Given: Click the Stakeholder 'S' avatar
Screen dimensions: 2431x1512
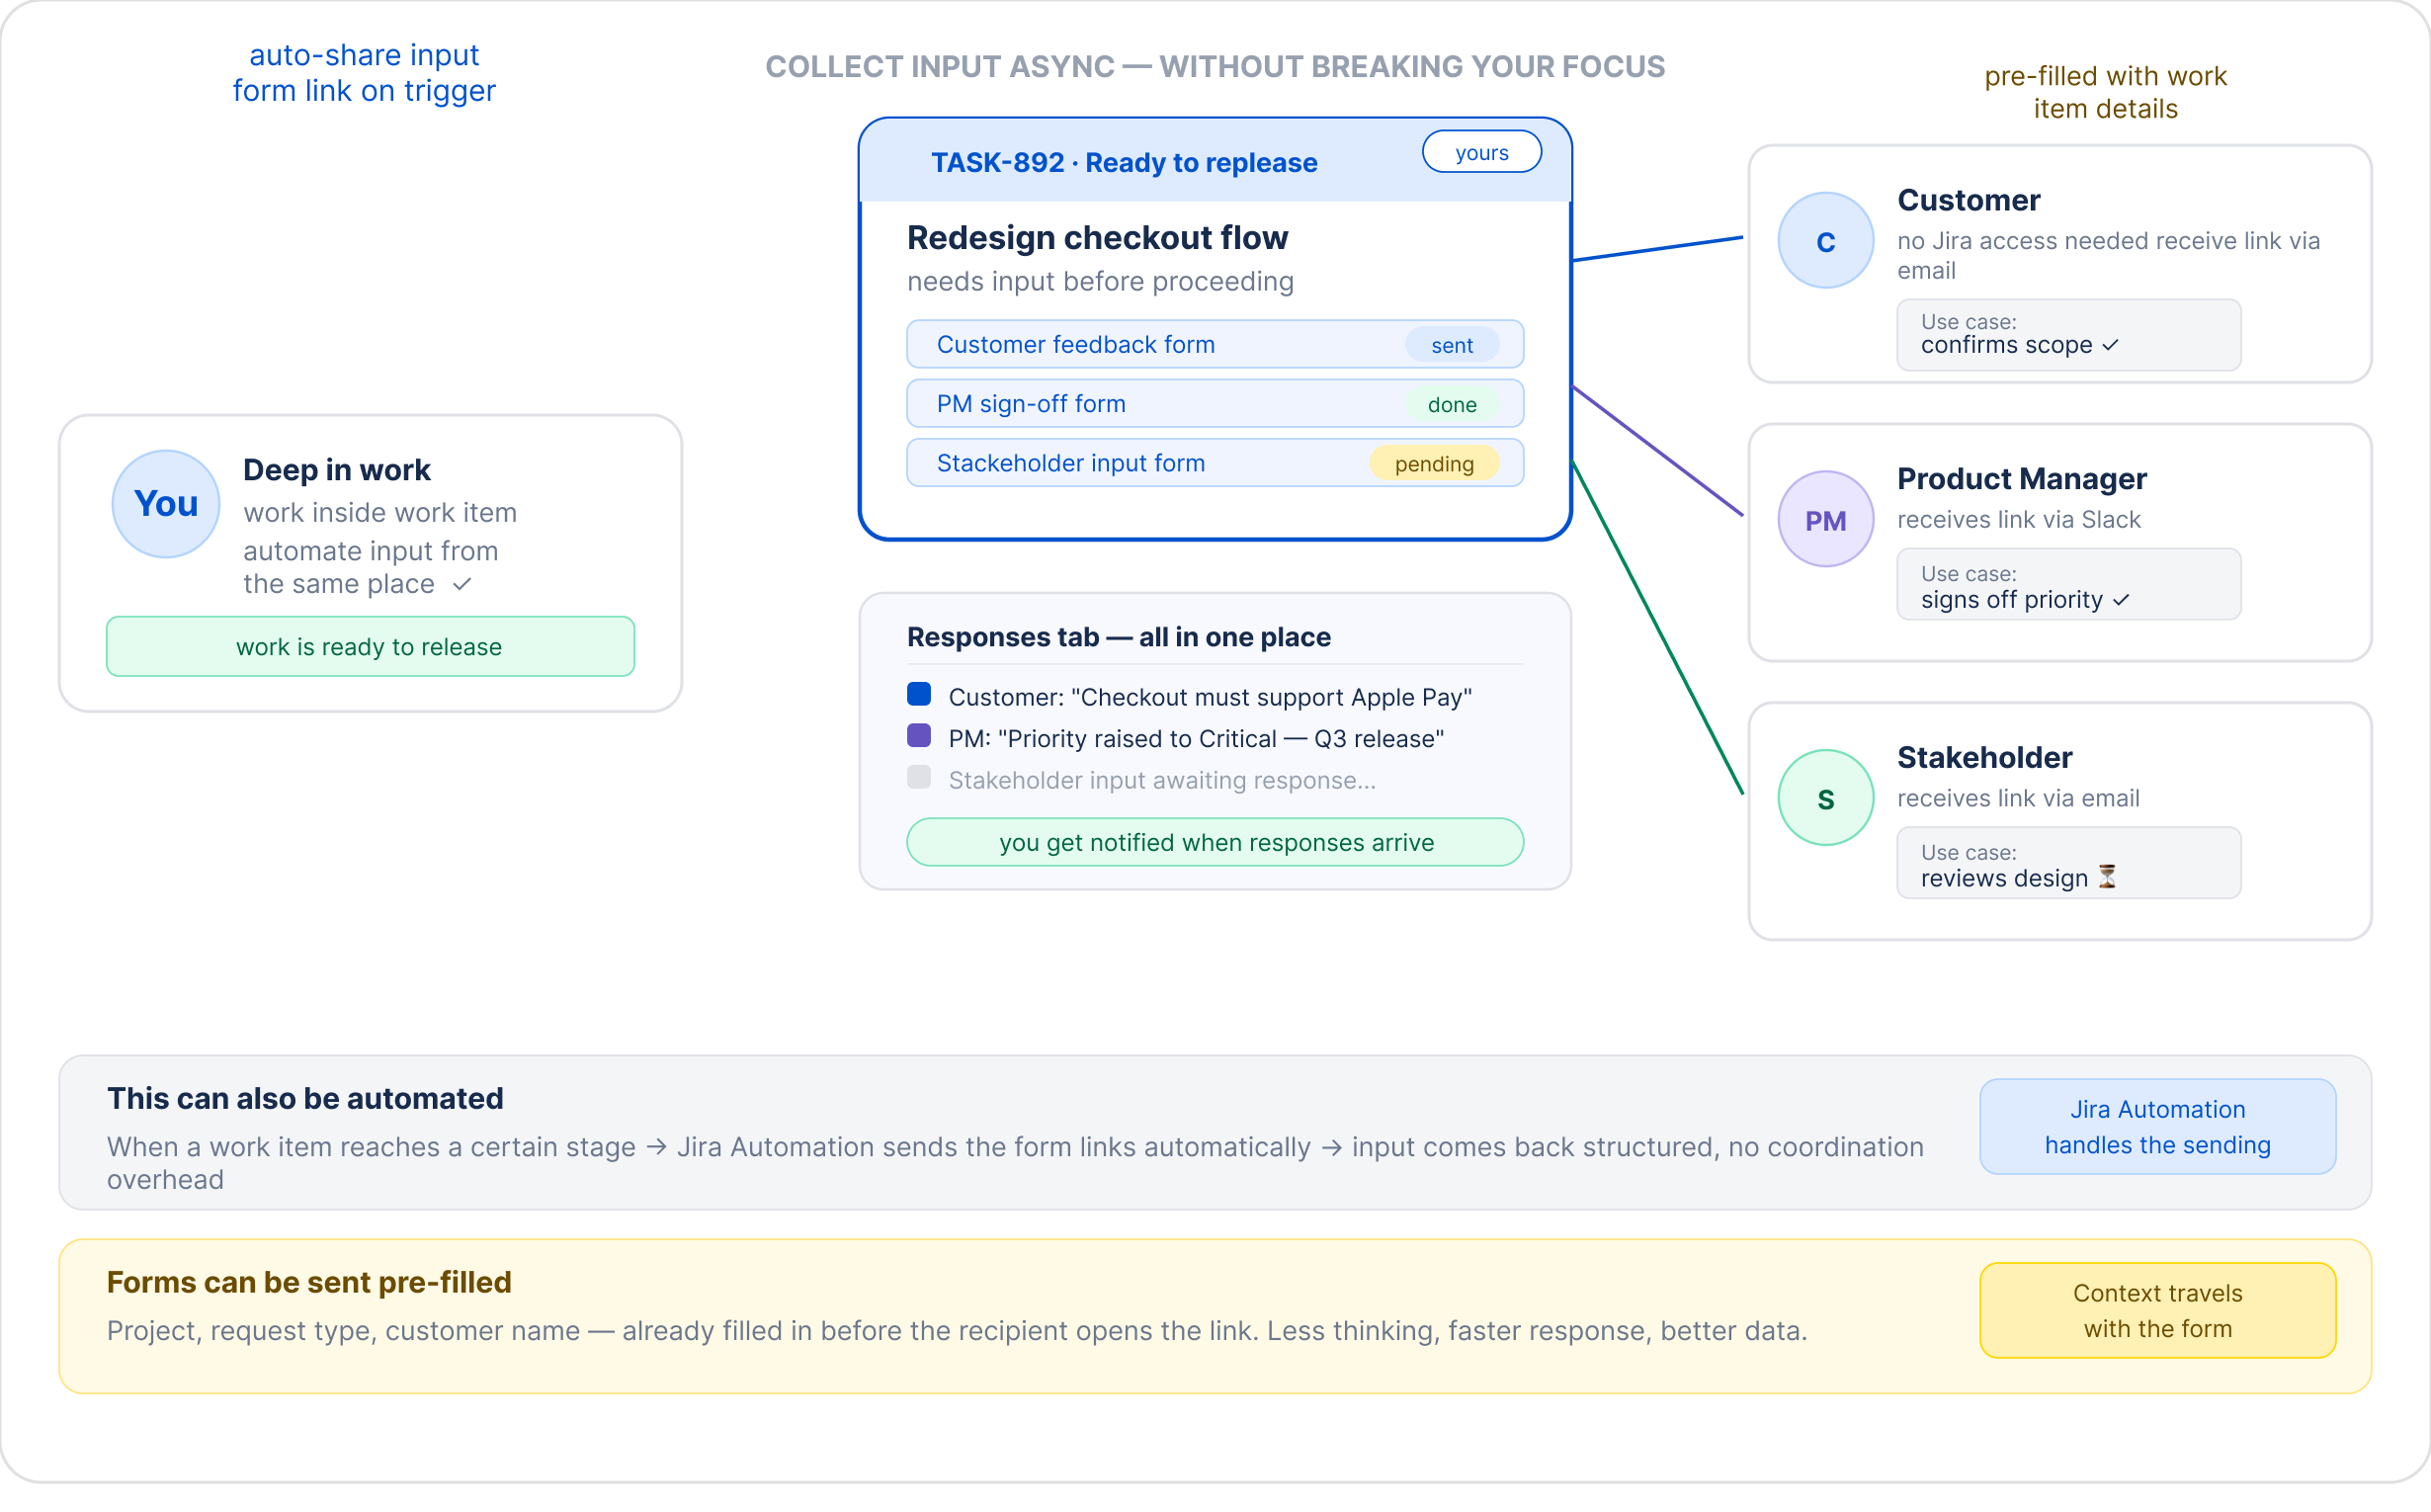Looking at the screenshot, I should click(1826, 799).
